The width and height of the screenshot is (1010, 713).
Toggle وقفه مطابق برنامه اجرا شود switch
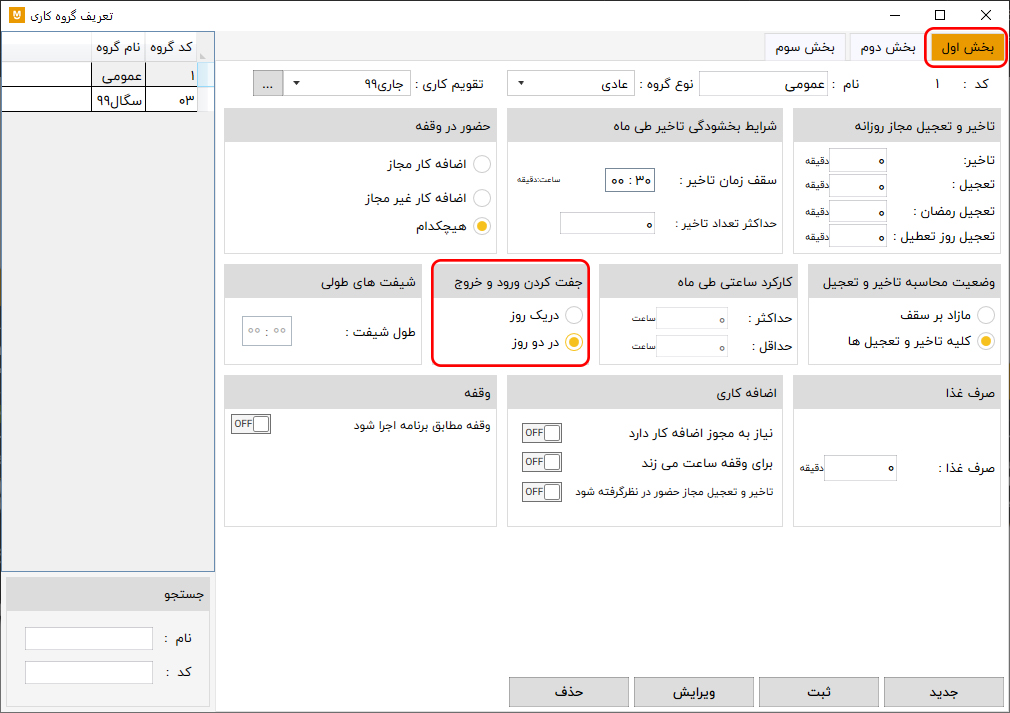point(251,424)
